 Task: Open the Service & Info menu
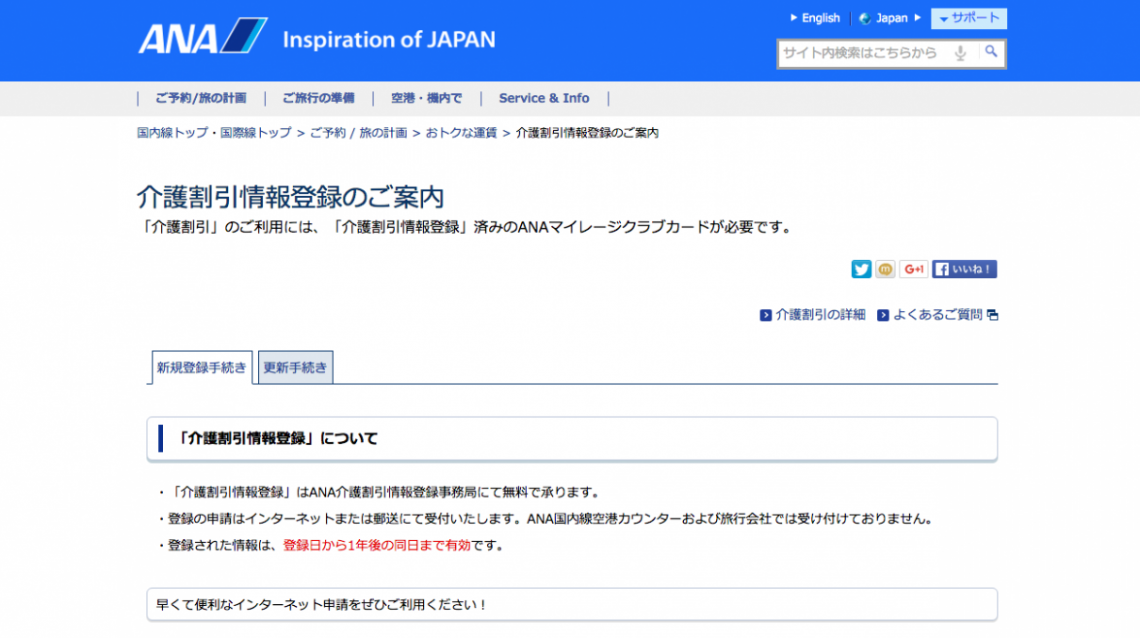(x=544, y=98)
